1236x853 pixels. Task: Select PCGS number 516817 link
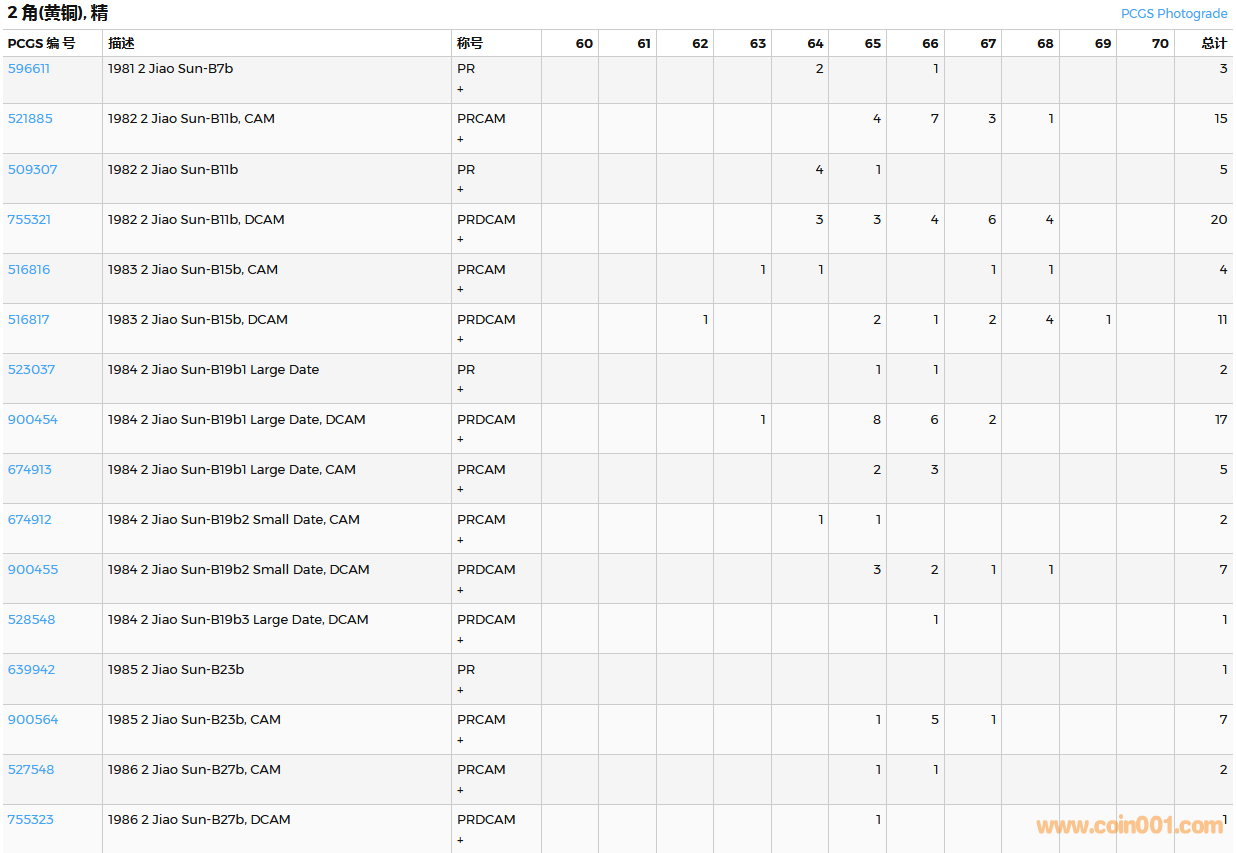pyautogui.click(x=29, y=320)
